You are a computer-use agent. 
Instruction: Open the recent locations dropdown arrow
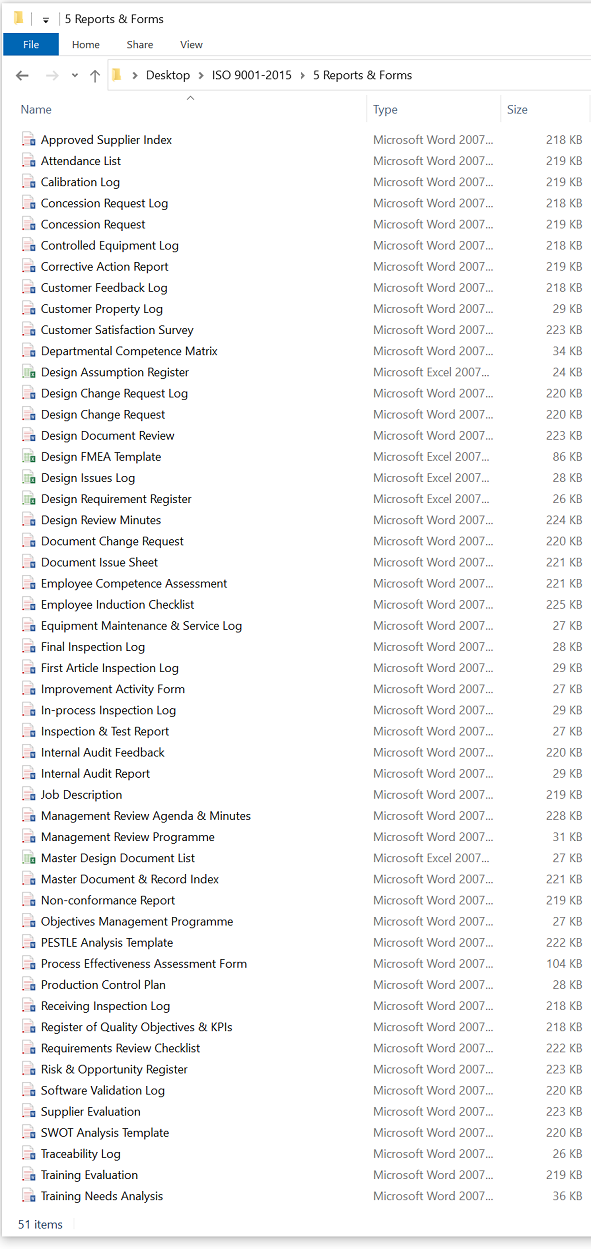point(76,76)
